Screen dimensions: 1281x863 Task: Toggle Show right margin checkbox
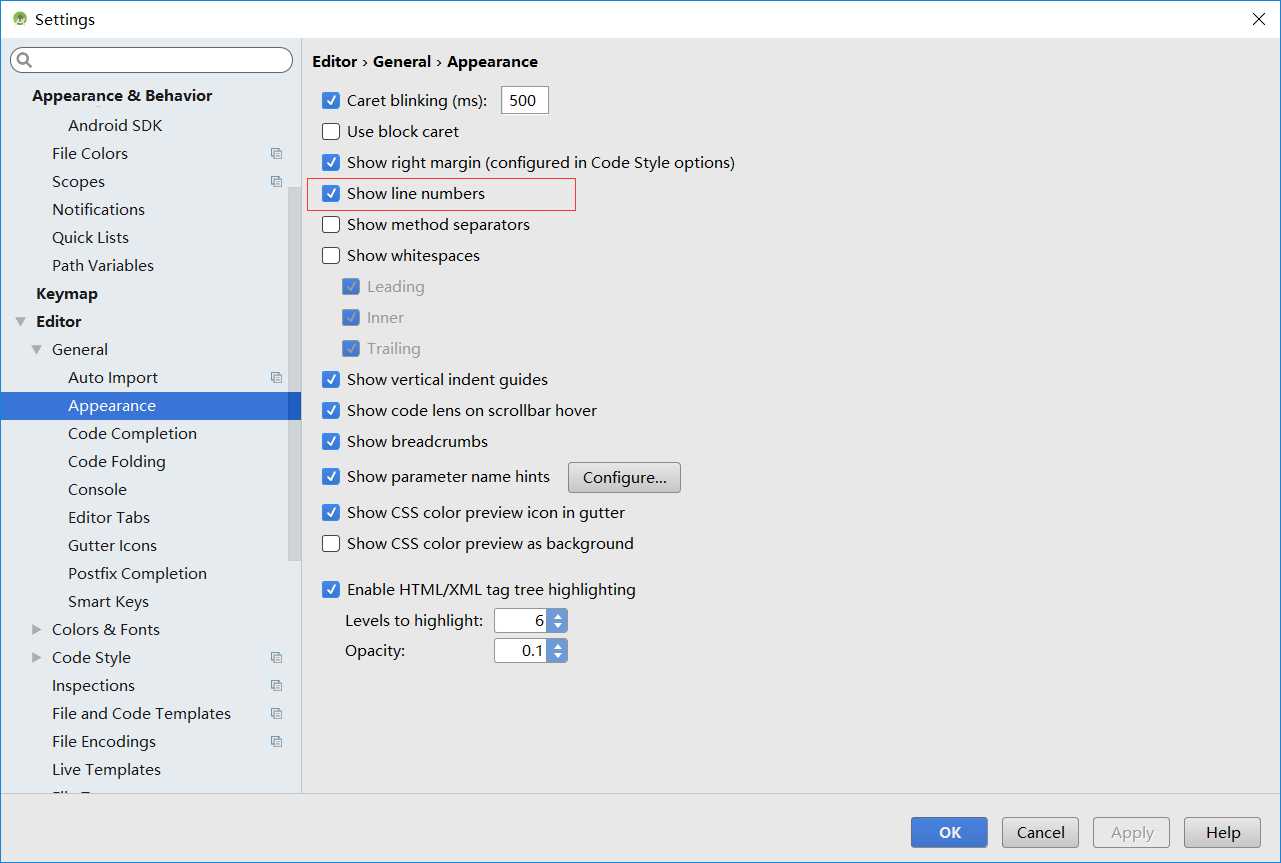coord(331,162)
